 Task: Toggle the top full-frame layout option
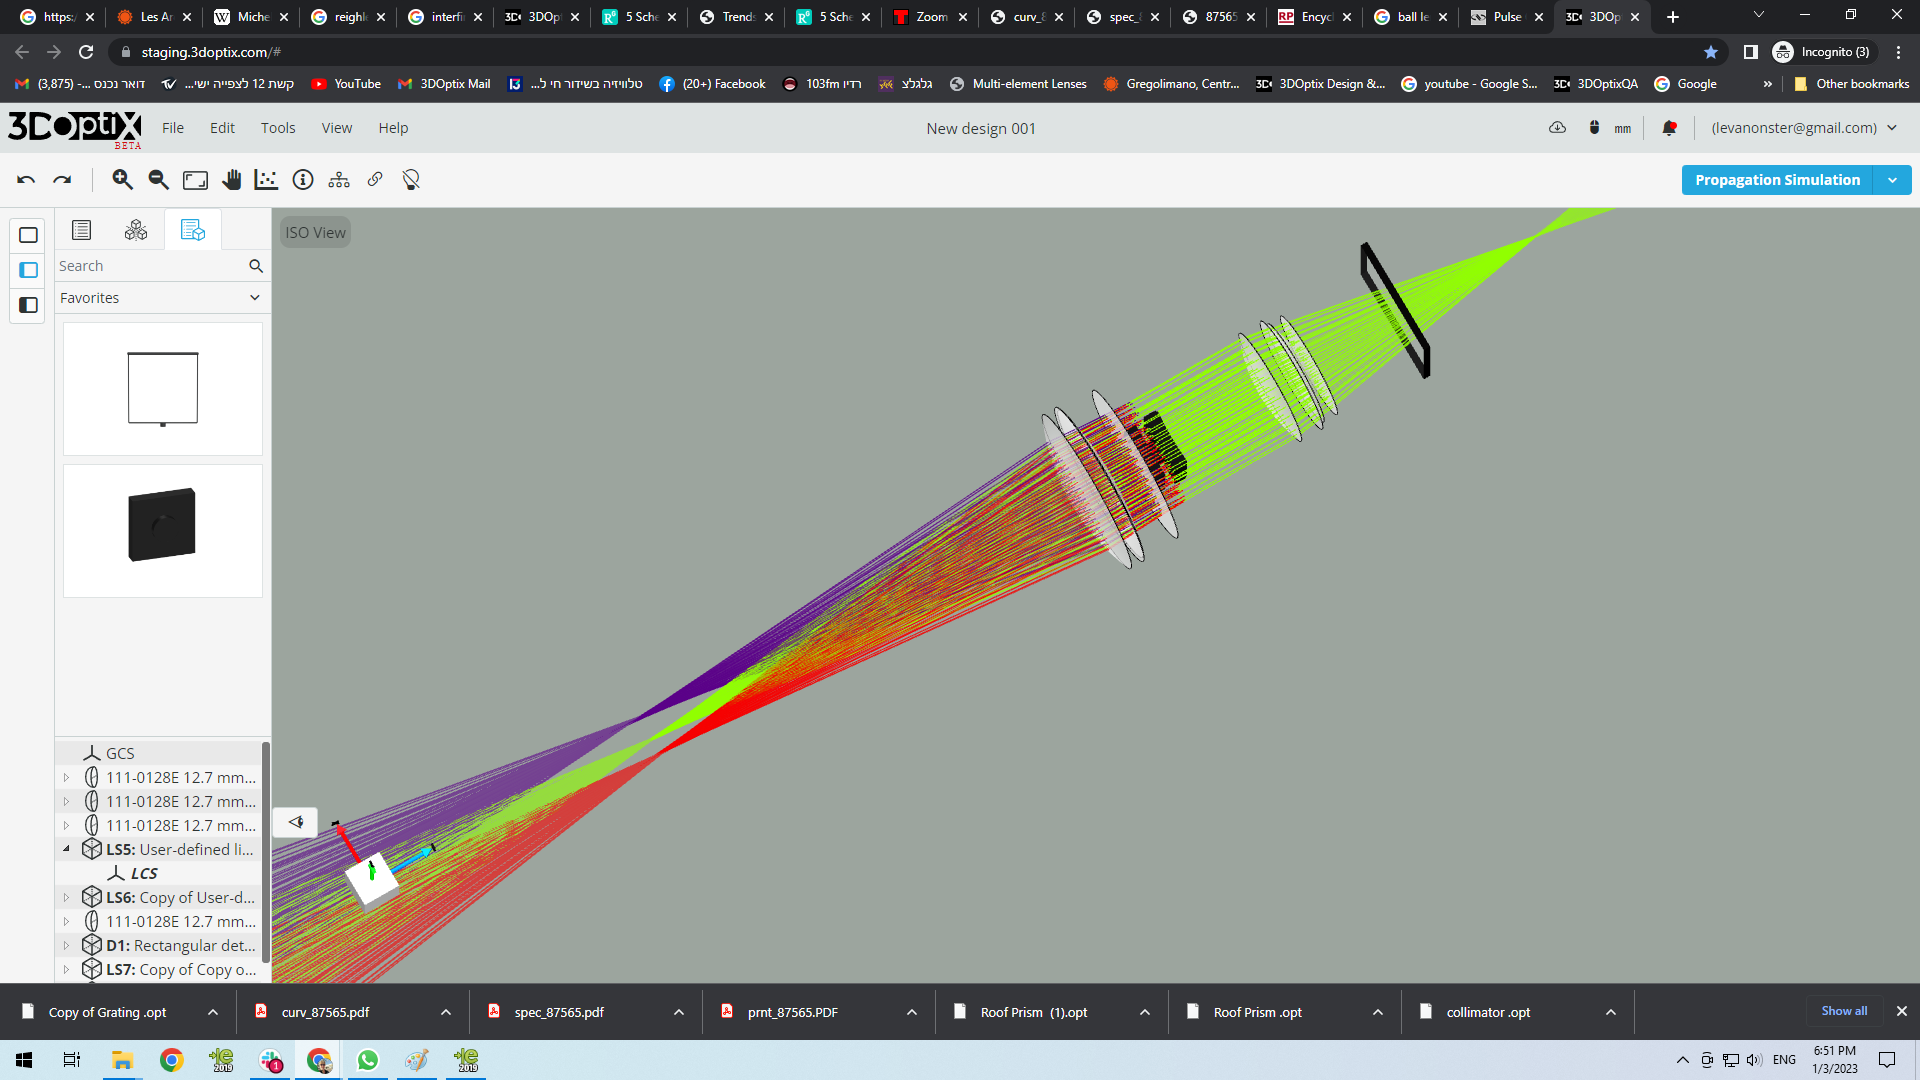[x=27, y=235]
